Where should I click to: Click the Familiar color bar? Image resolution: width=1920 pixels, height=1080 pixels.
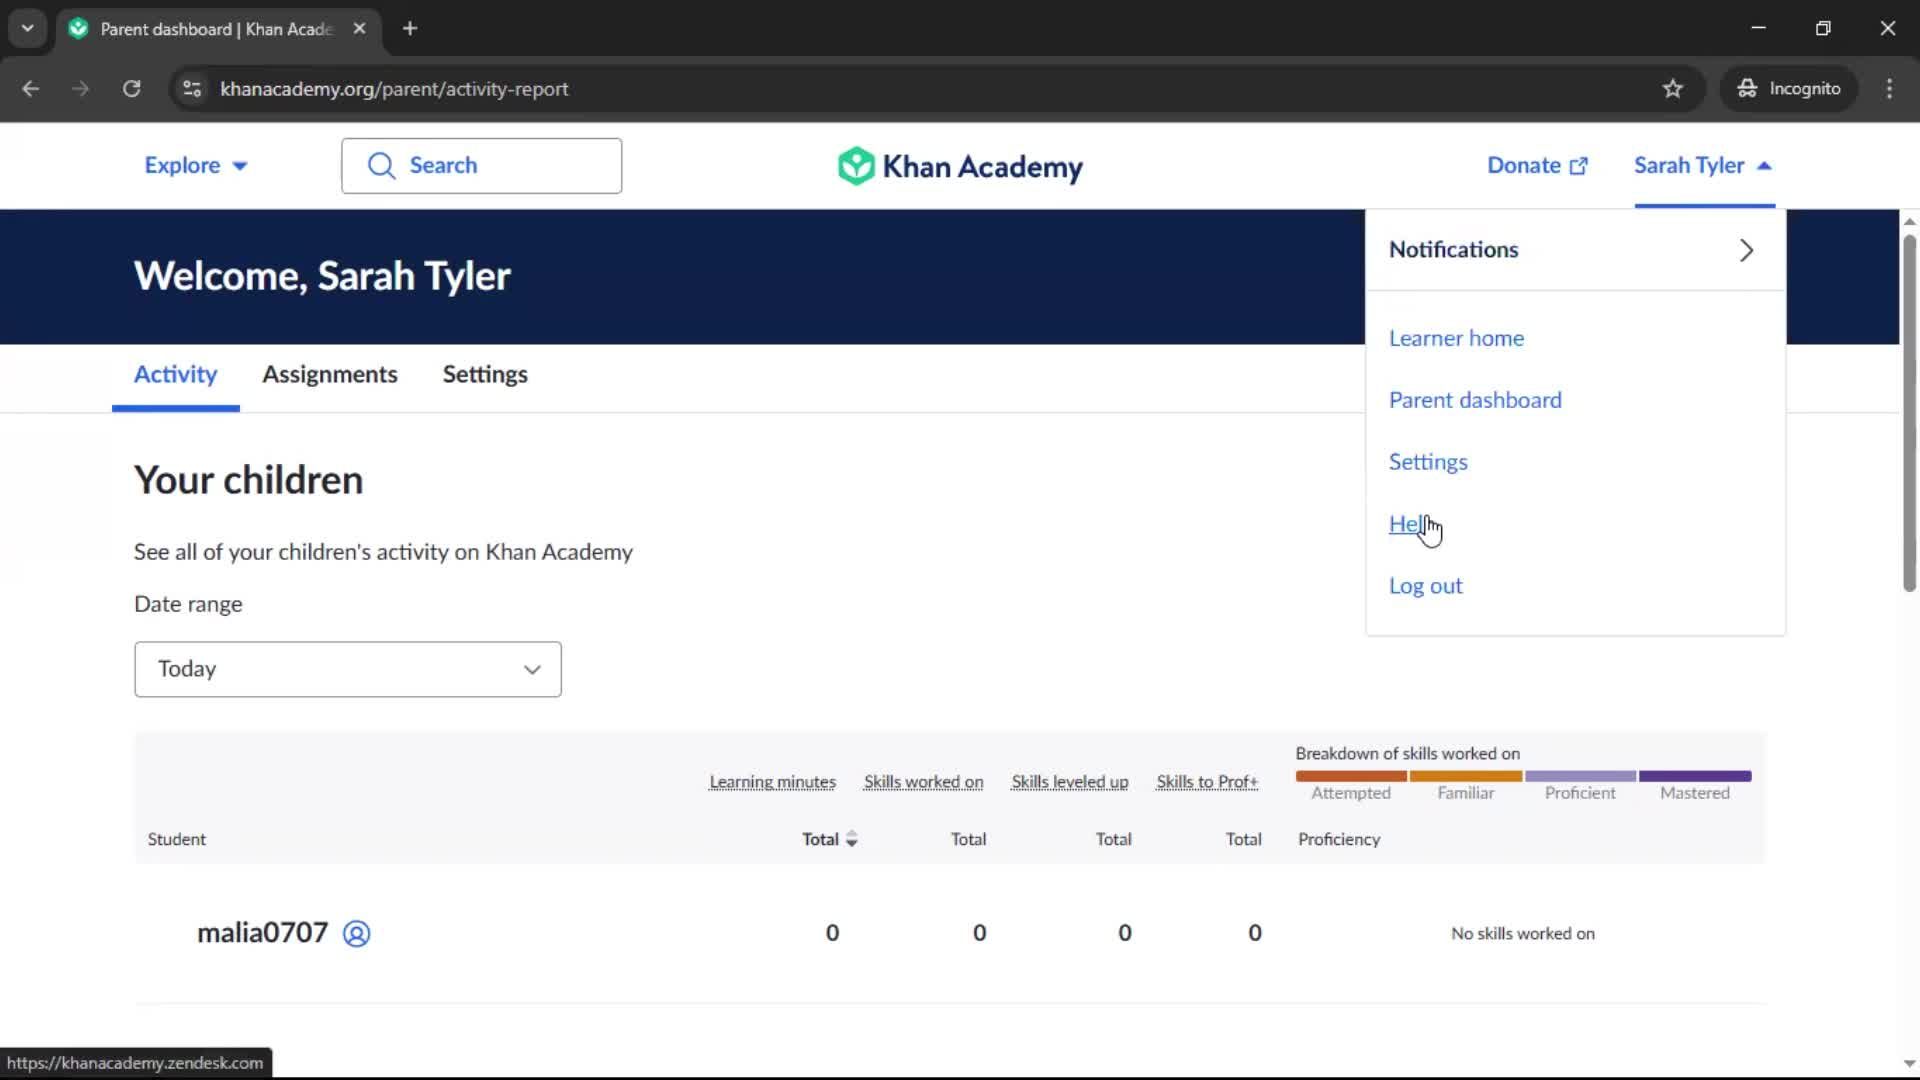click(x=1465, y=776)
